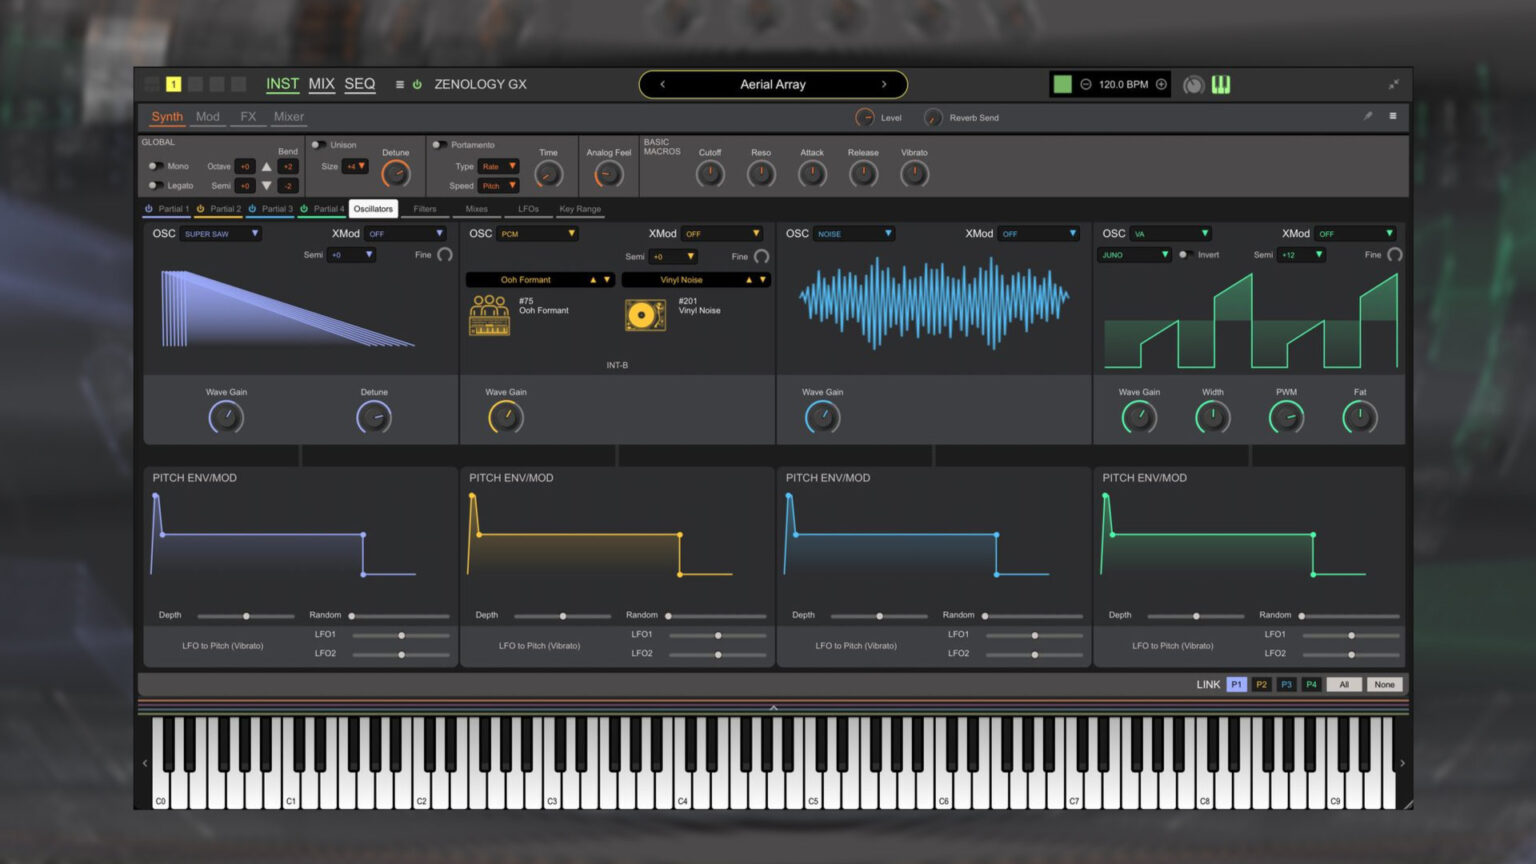The image size is (1536, 864).
Task: Select the Vinyl Noise turntable icon
Action: tap(645, 315)
